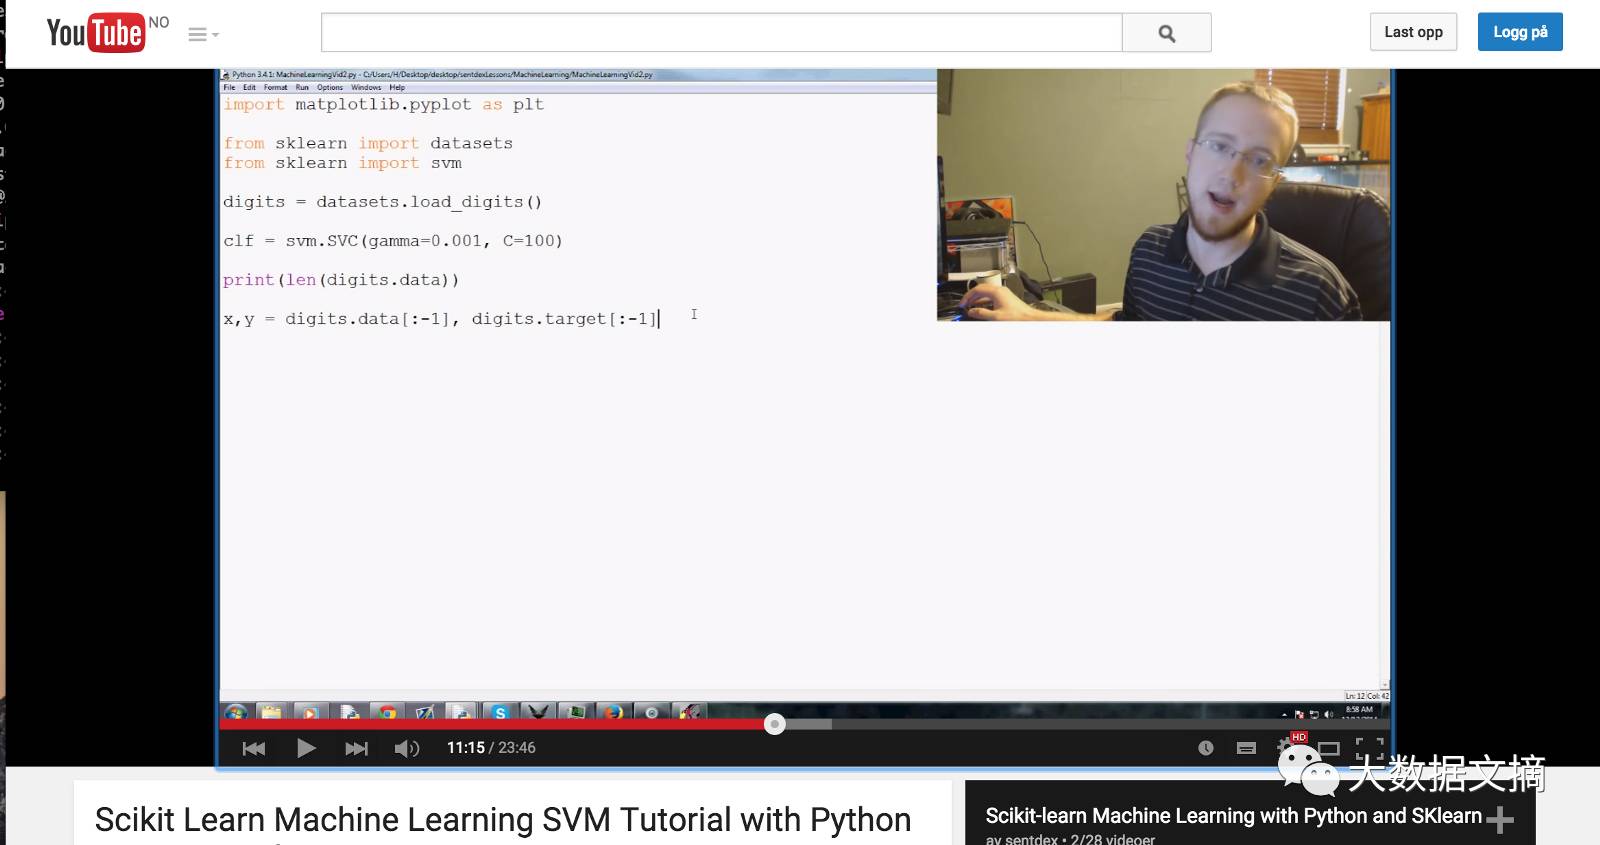Save the playlist with the plus icon
Screen dimensions: 1600x845
(1500, 820)
